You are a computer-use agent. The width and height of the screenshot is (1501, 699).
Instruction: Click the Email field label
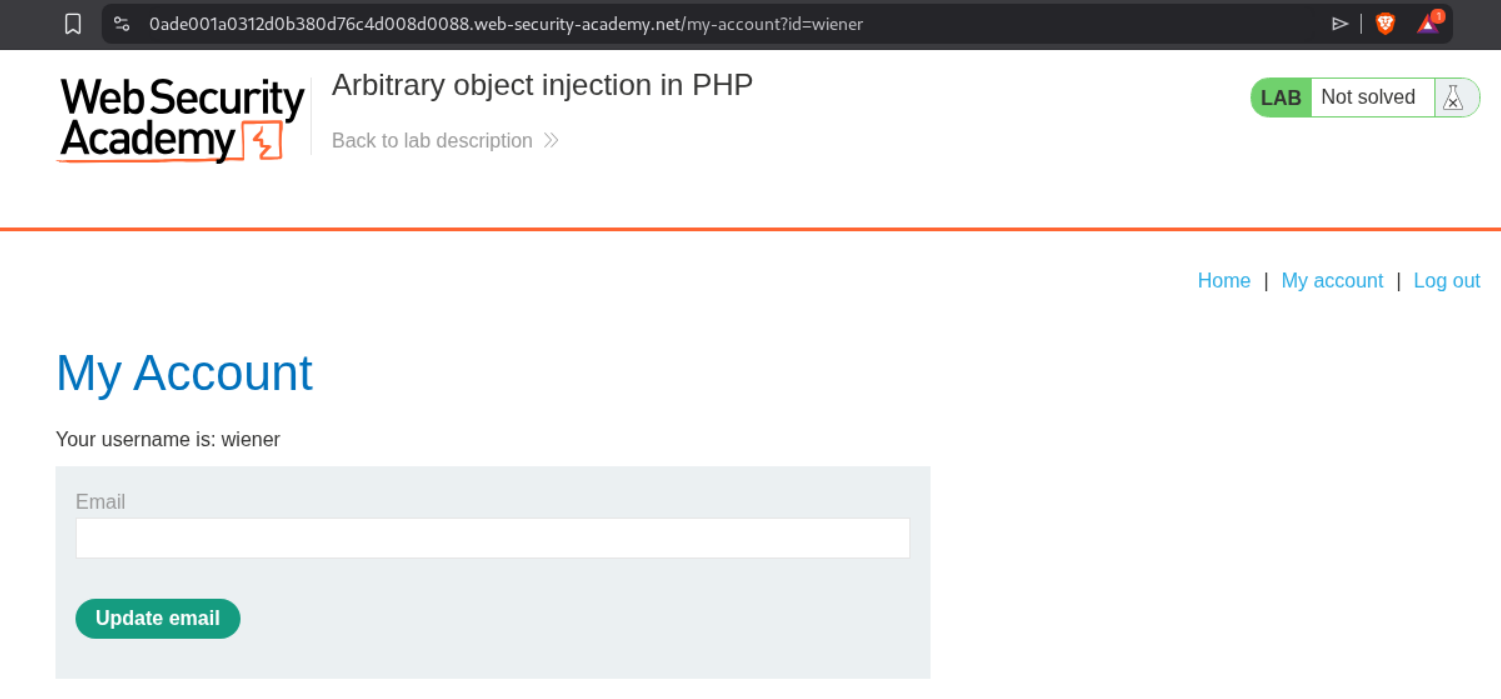click(101, 502)
